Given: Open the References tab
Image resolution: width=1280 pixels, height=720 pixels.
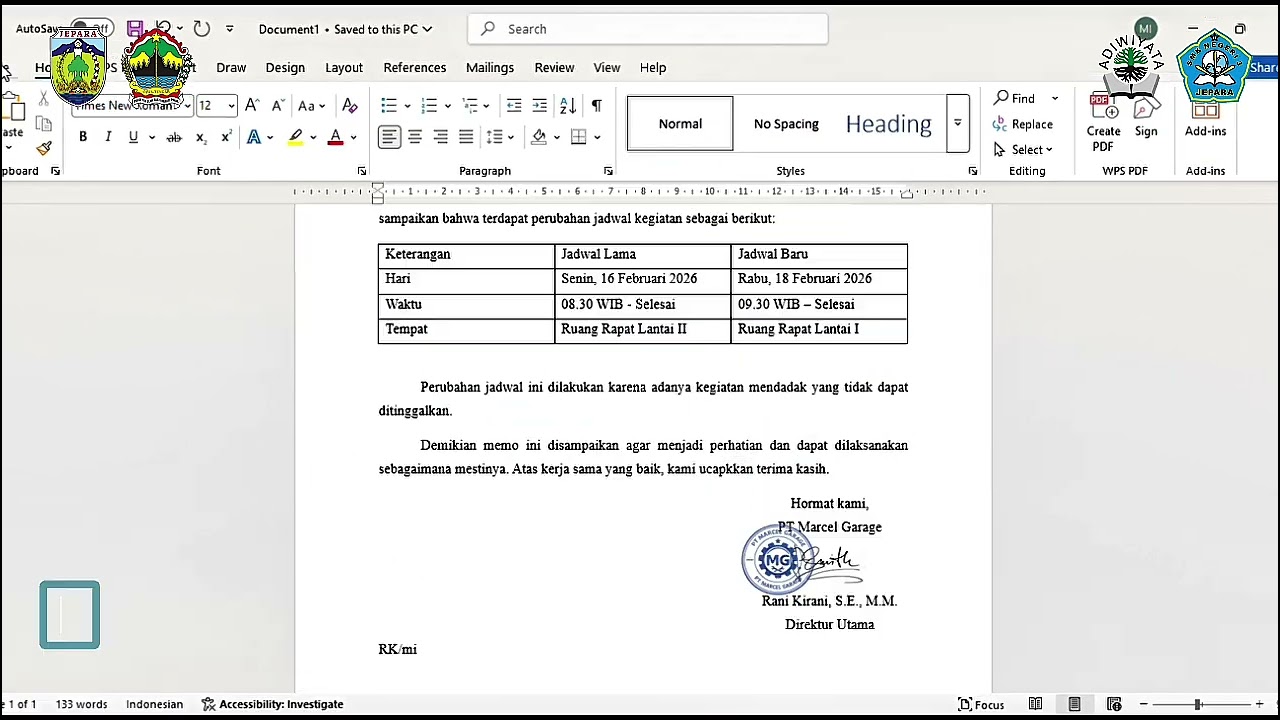Looking at the screenshot, I should tap(415, 68).
